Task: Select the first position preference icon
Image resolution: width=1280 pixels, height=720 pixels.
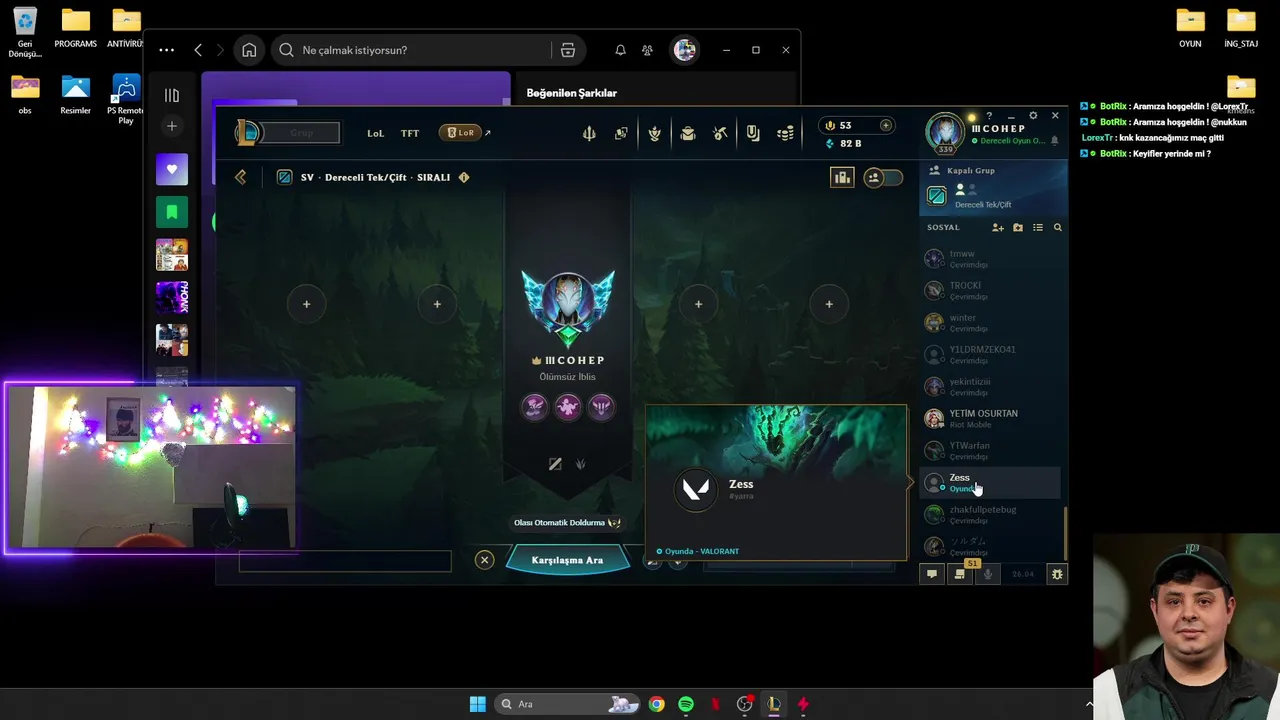Action: point(555,464)
